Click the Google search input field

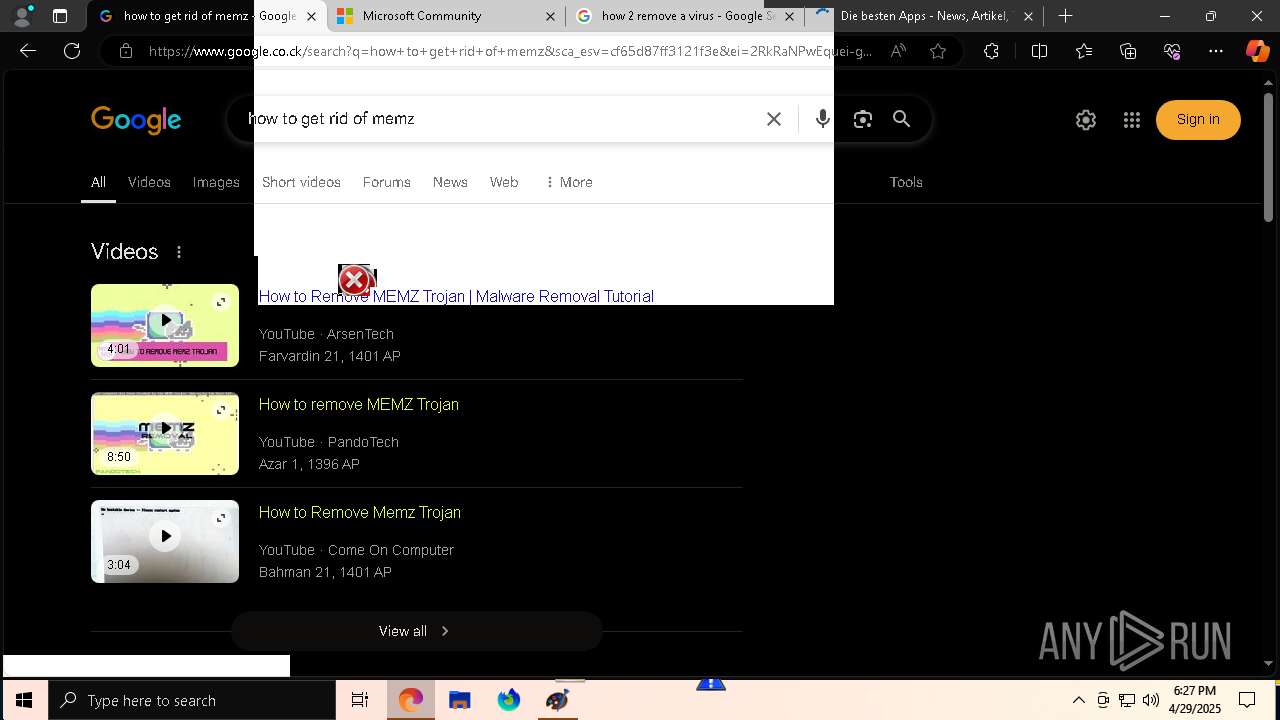(x=500, y=119)
